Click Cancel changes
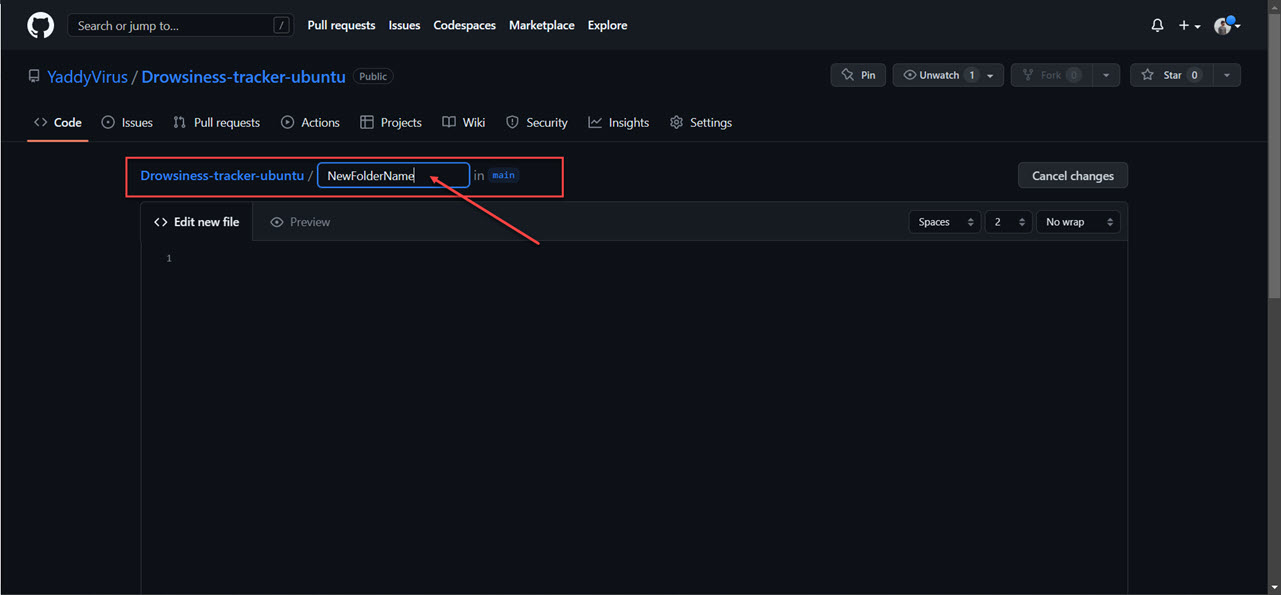The width and height of the screenshot is (1281, 595). (x=1073, y=176)
